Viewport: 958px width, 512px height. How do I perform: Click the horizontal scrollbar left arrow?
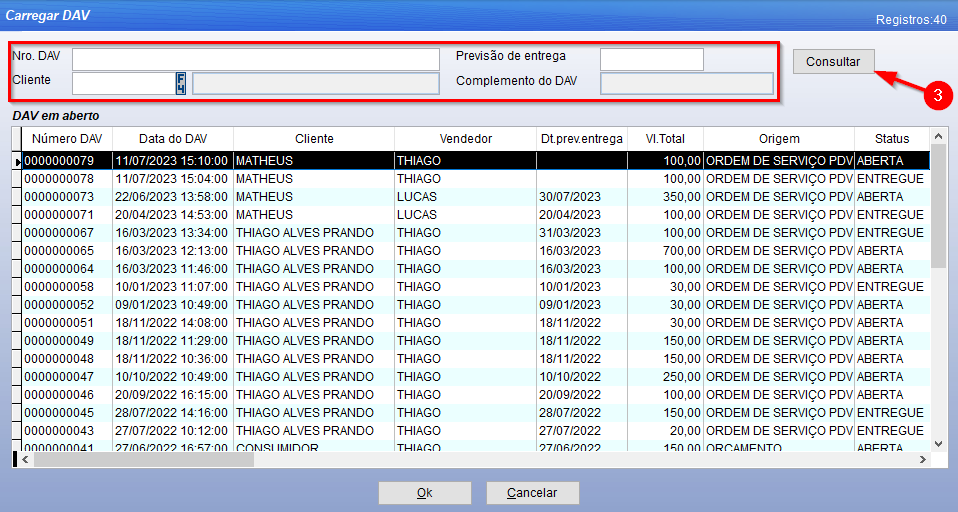(x=26, y=459)
